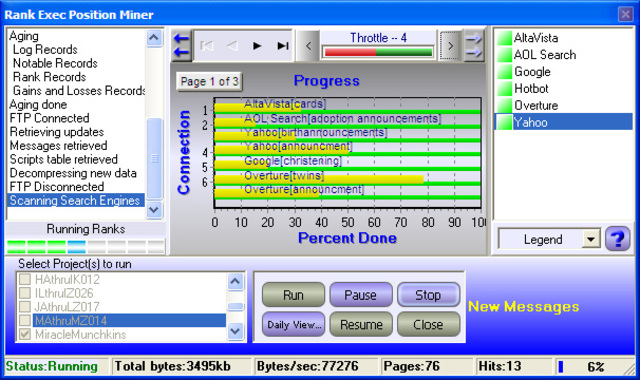Click the double left blue arrows icon
Image resolution: width=640 pixels, height=380 pixels.
point(181,45)
